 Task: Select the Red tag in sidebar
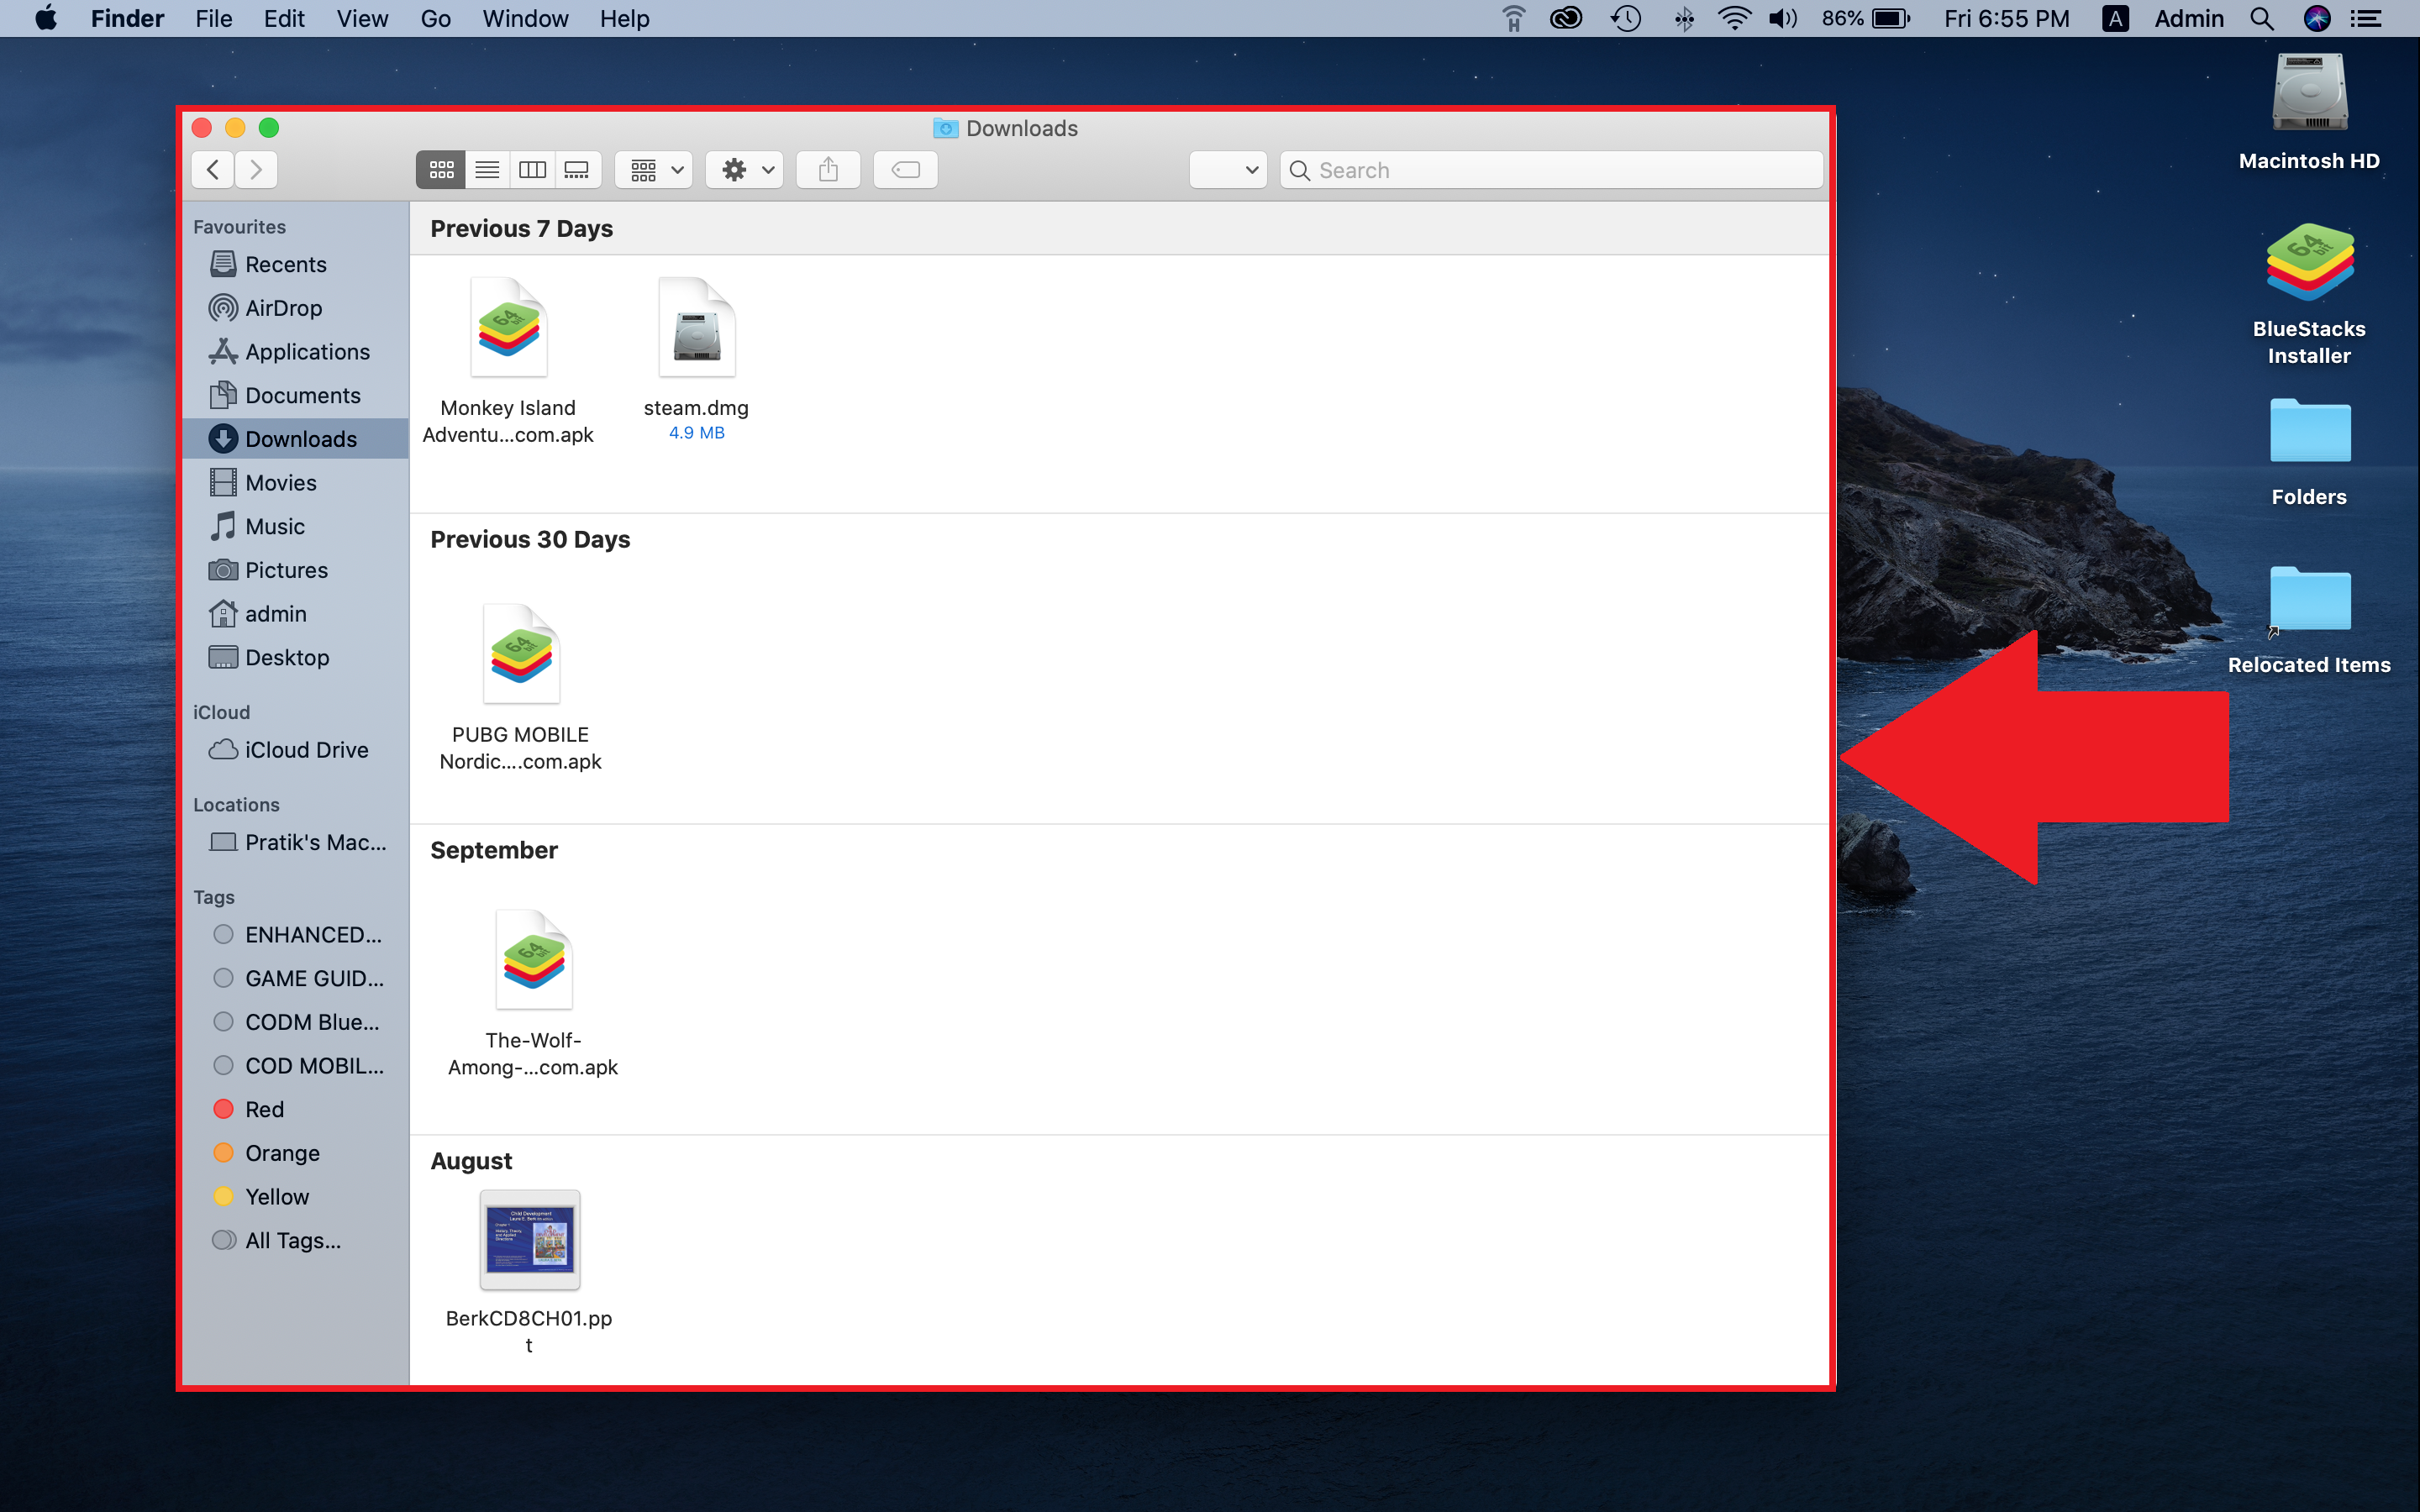(x=265, y=1108)
